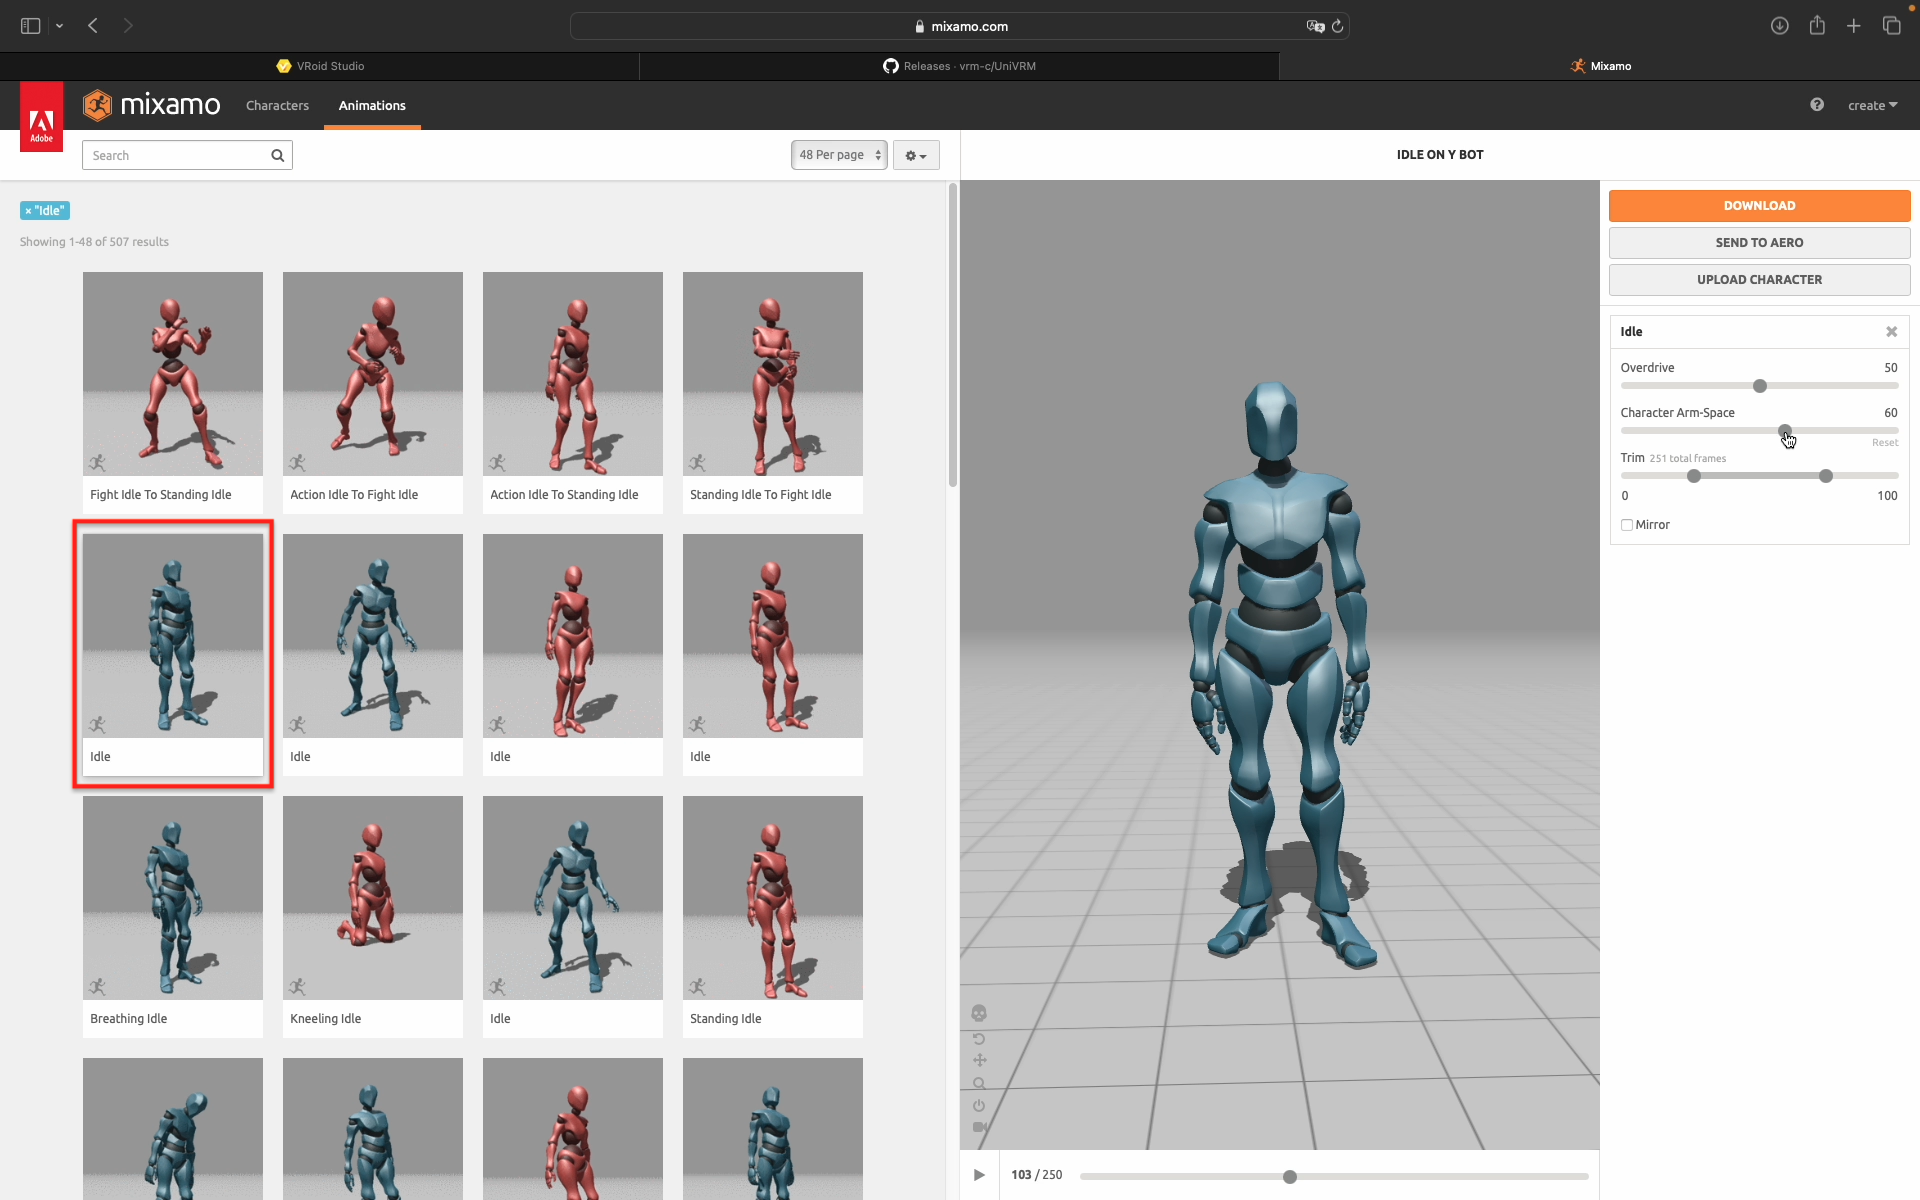Click the Safari share icon
This screenshot has width=1920, height=1200.
tap(1817, 26)
